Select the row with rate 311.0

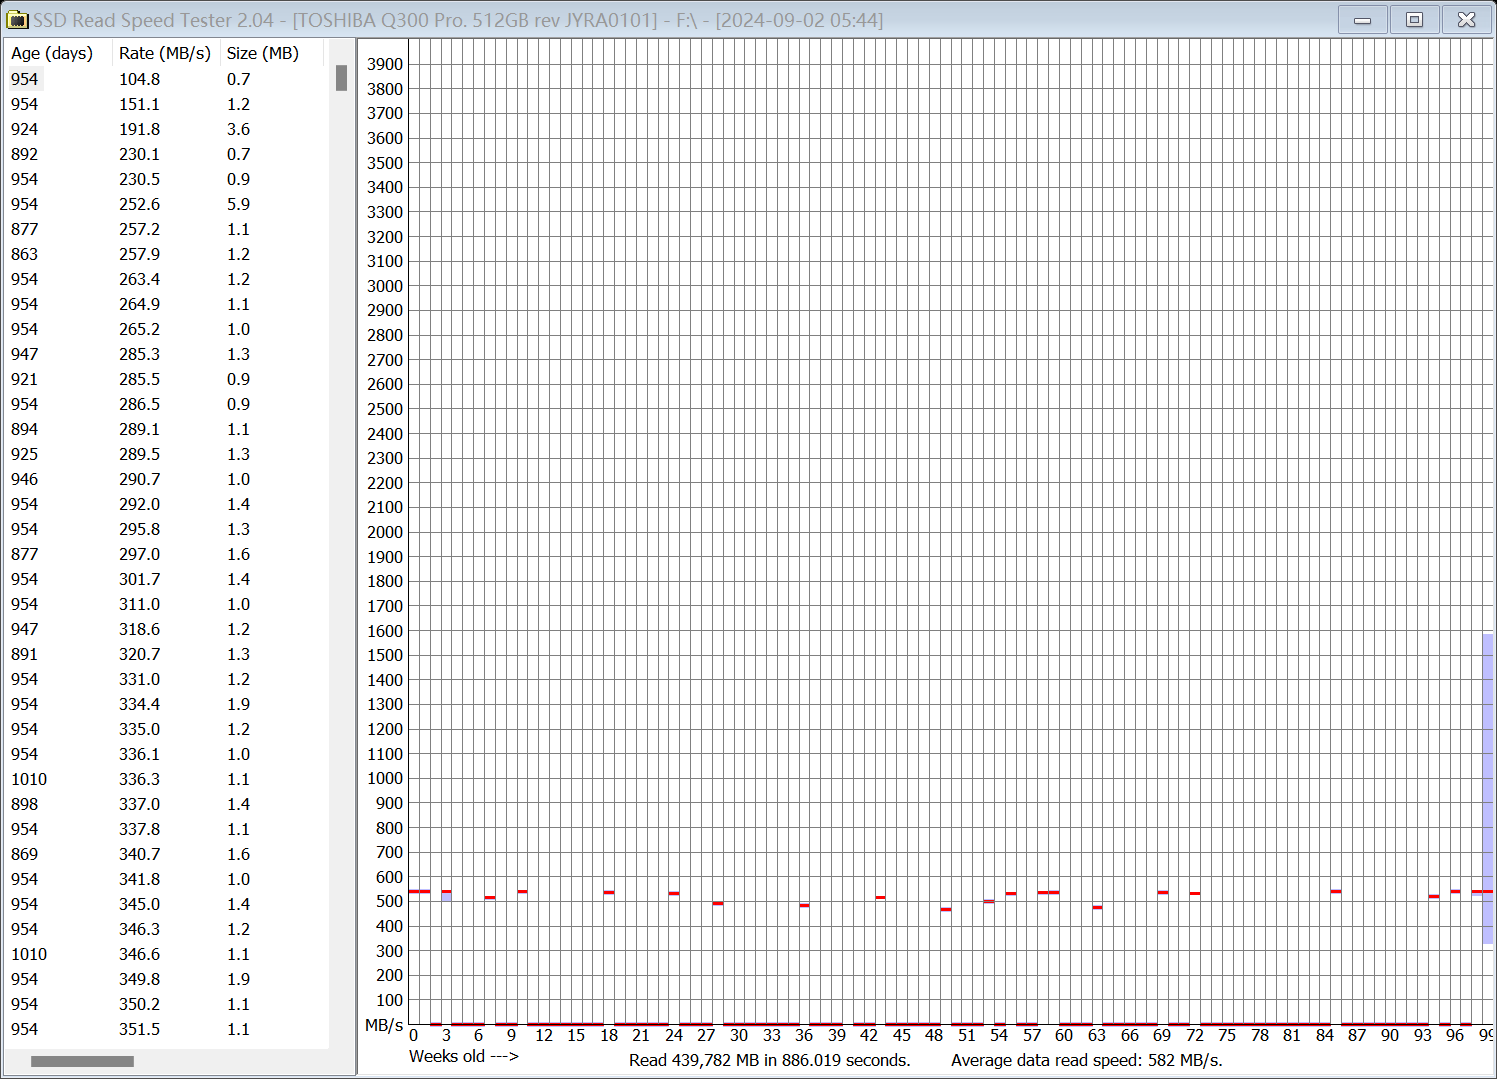pos(167,604)
